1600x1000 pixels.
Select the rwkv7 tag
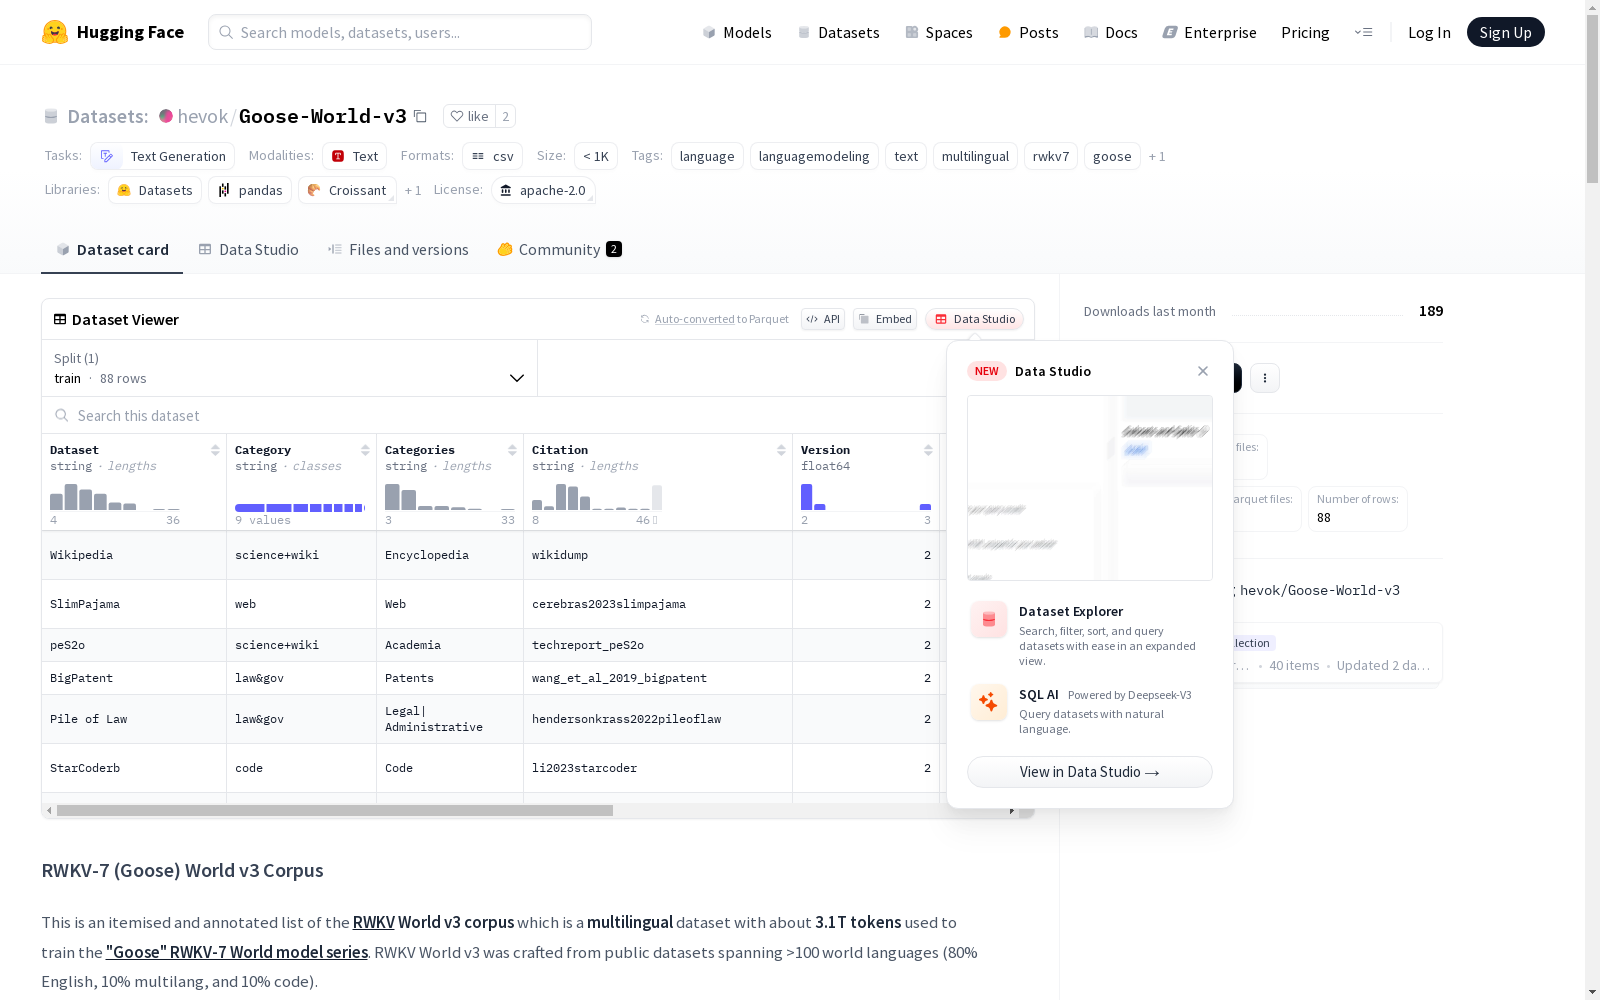[x=1051, y=156]
